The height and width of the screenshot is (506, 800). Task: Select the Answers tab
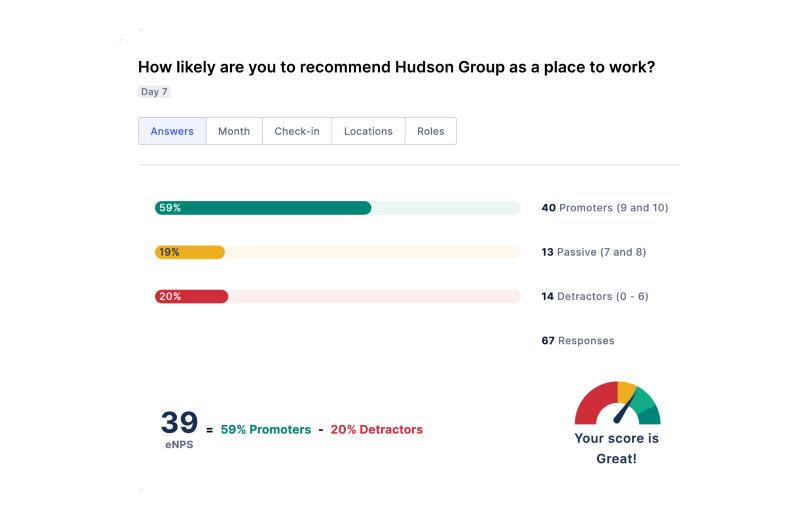coord(172,131)
